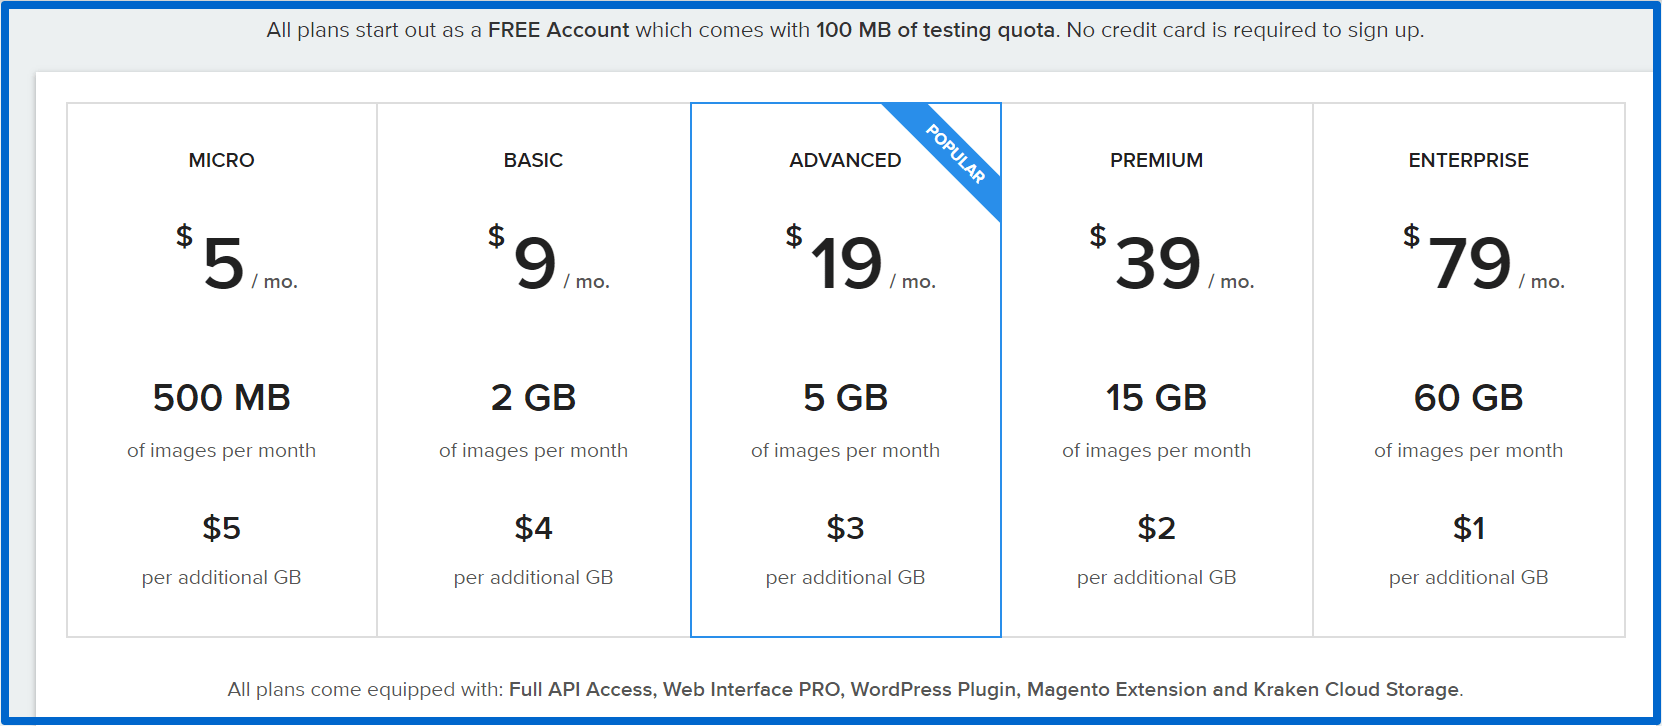This screenshot has height=726, width=1662.
Task: Click the FREE Account text
Action: coord(559,30)
